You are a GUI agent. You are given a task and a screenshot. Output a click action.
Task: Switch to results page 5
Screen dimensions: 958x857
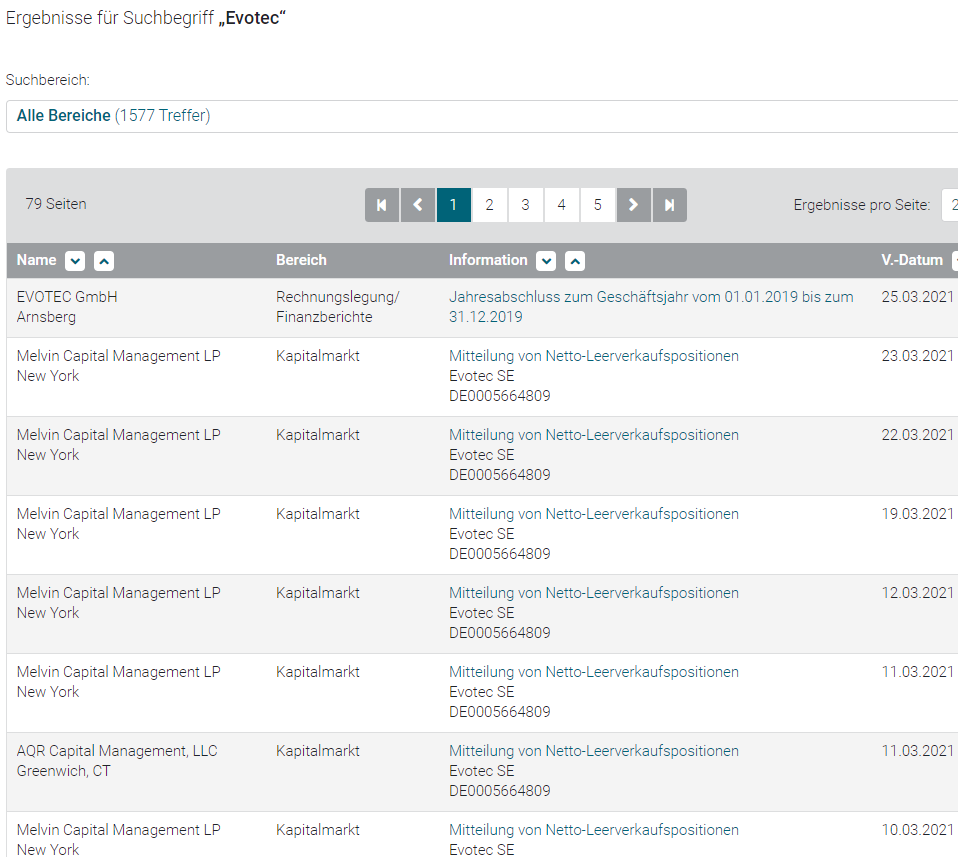(x=597, y=205)
